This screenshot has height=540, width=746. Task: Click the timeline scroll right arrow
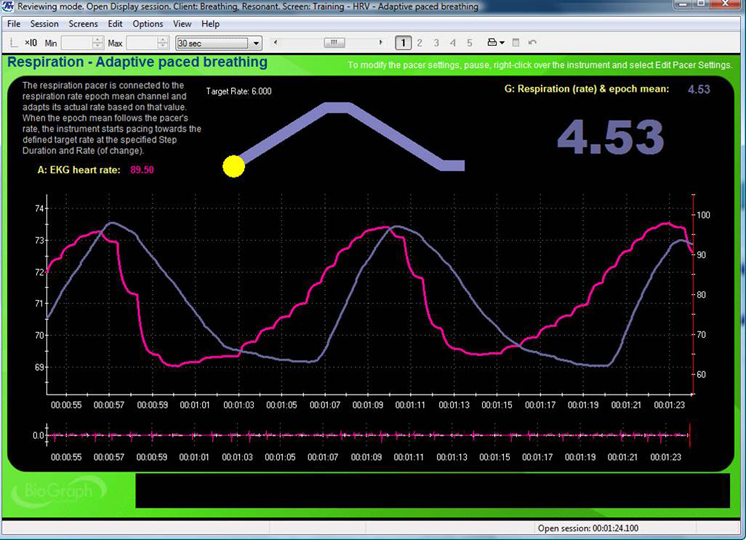tap(380, 43)
